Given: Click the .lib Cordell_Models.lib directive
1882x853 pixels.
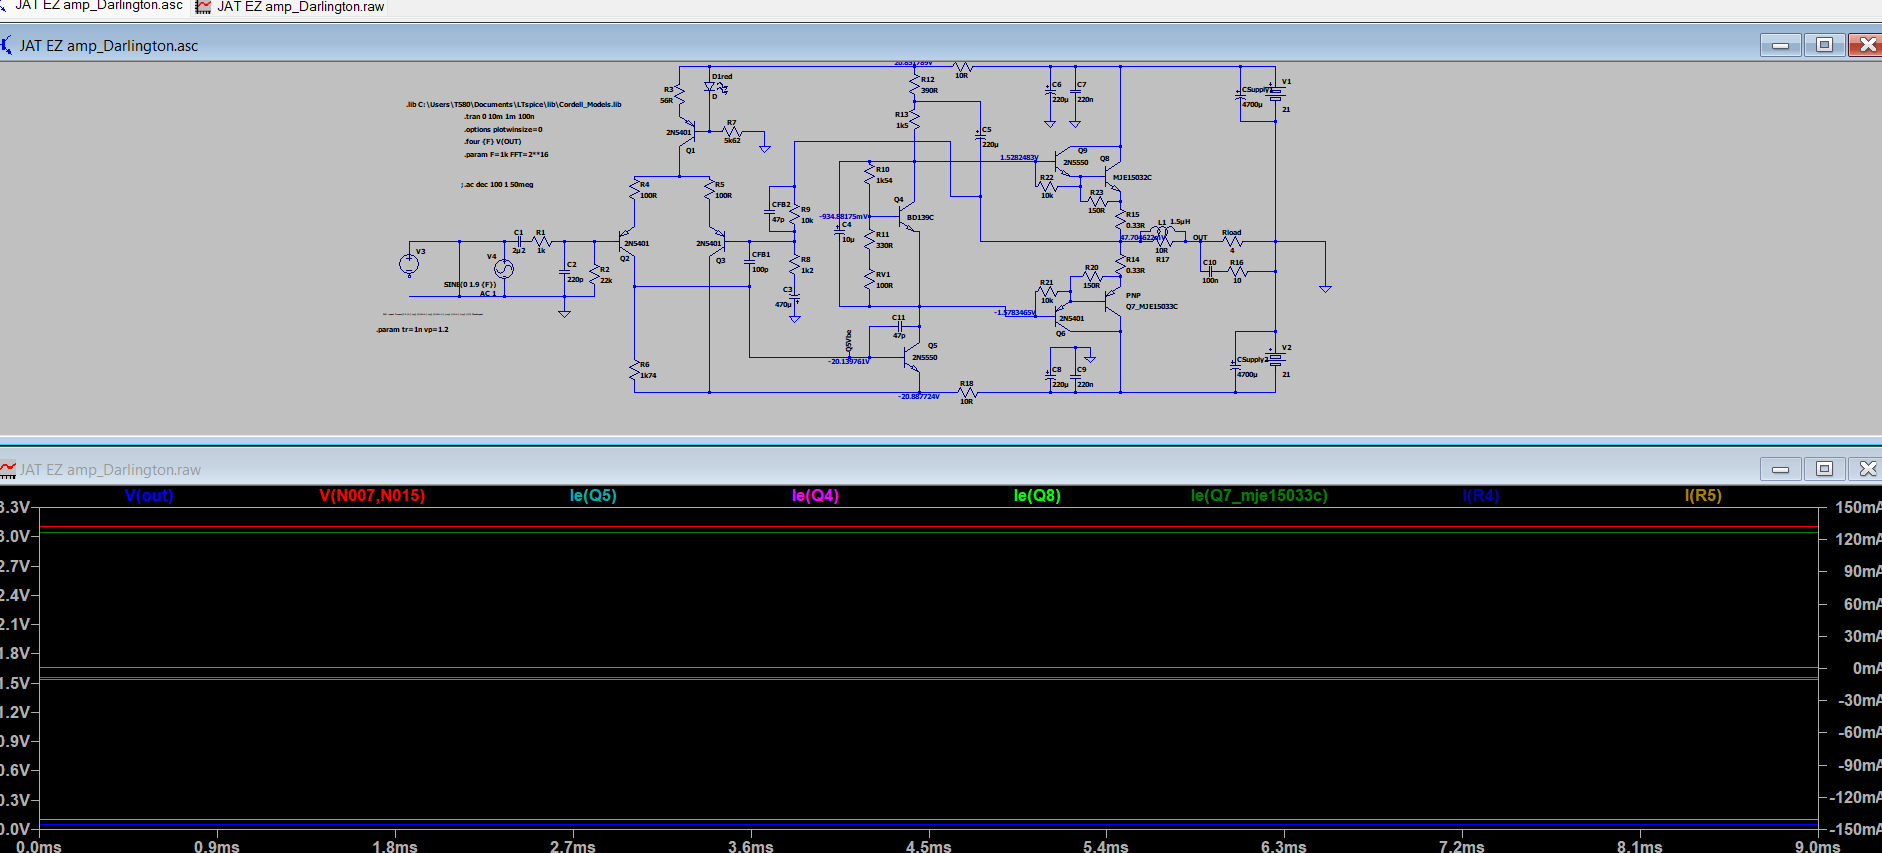Looking at the screenshot, I should (x=514, y=104).
